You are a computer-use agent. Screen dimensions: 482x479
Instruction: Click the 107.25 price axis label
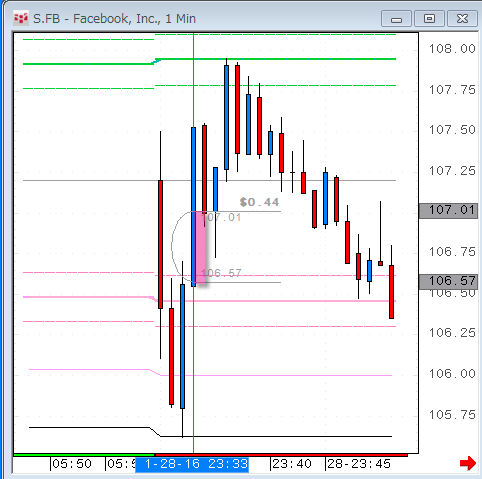click(x=452, y=171)
